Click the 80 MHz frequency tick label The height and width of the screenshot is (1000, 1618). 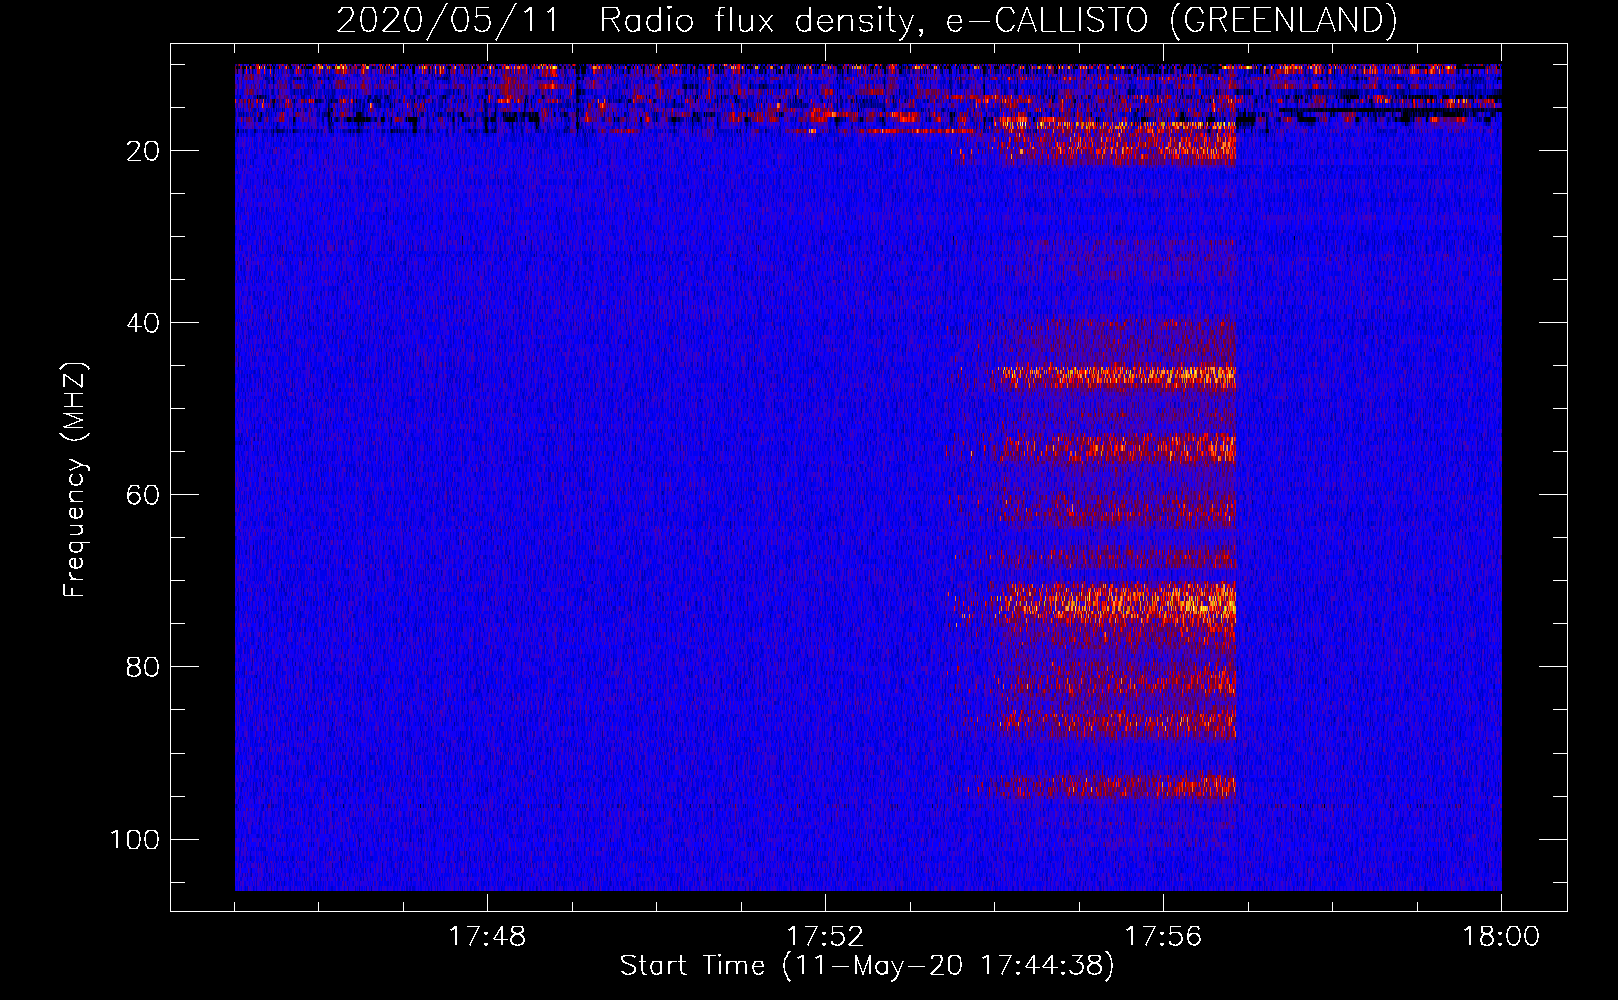pos(144,667)
